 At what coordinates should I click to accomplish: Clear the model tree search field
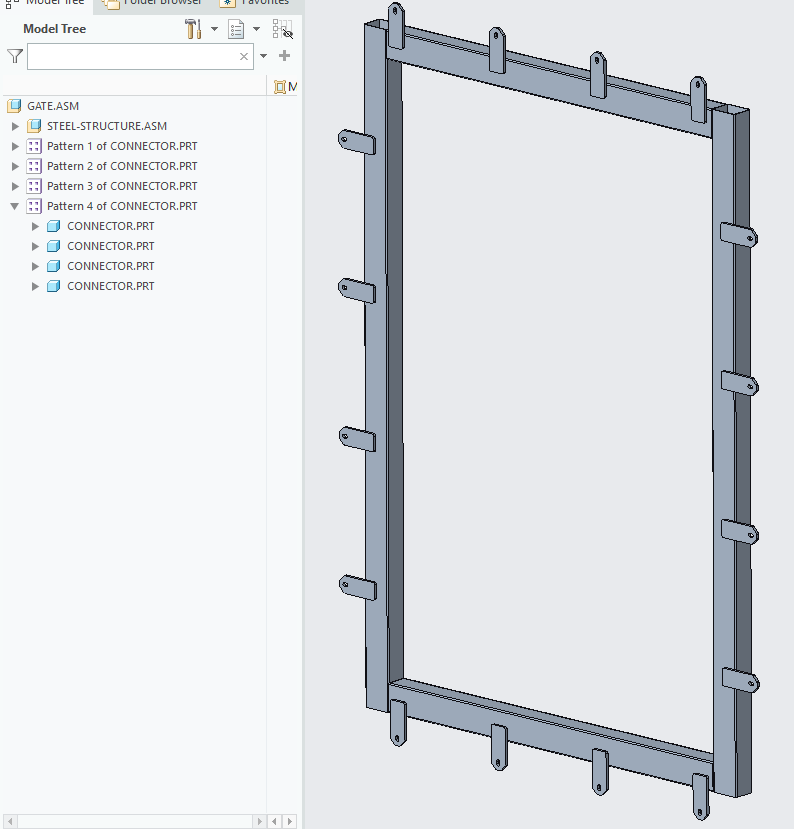(x=244, y=57)
